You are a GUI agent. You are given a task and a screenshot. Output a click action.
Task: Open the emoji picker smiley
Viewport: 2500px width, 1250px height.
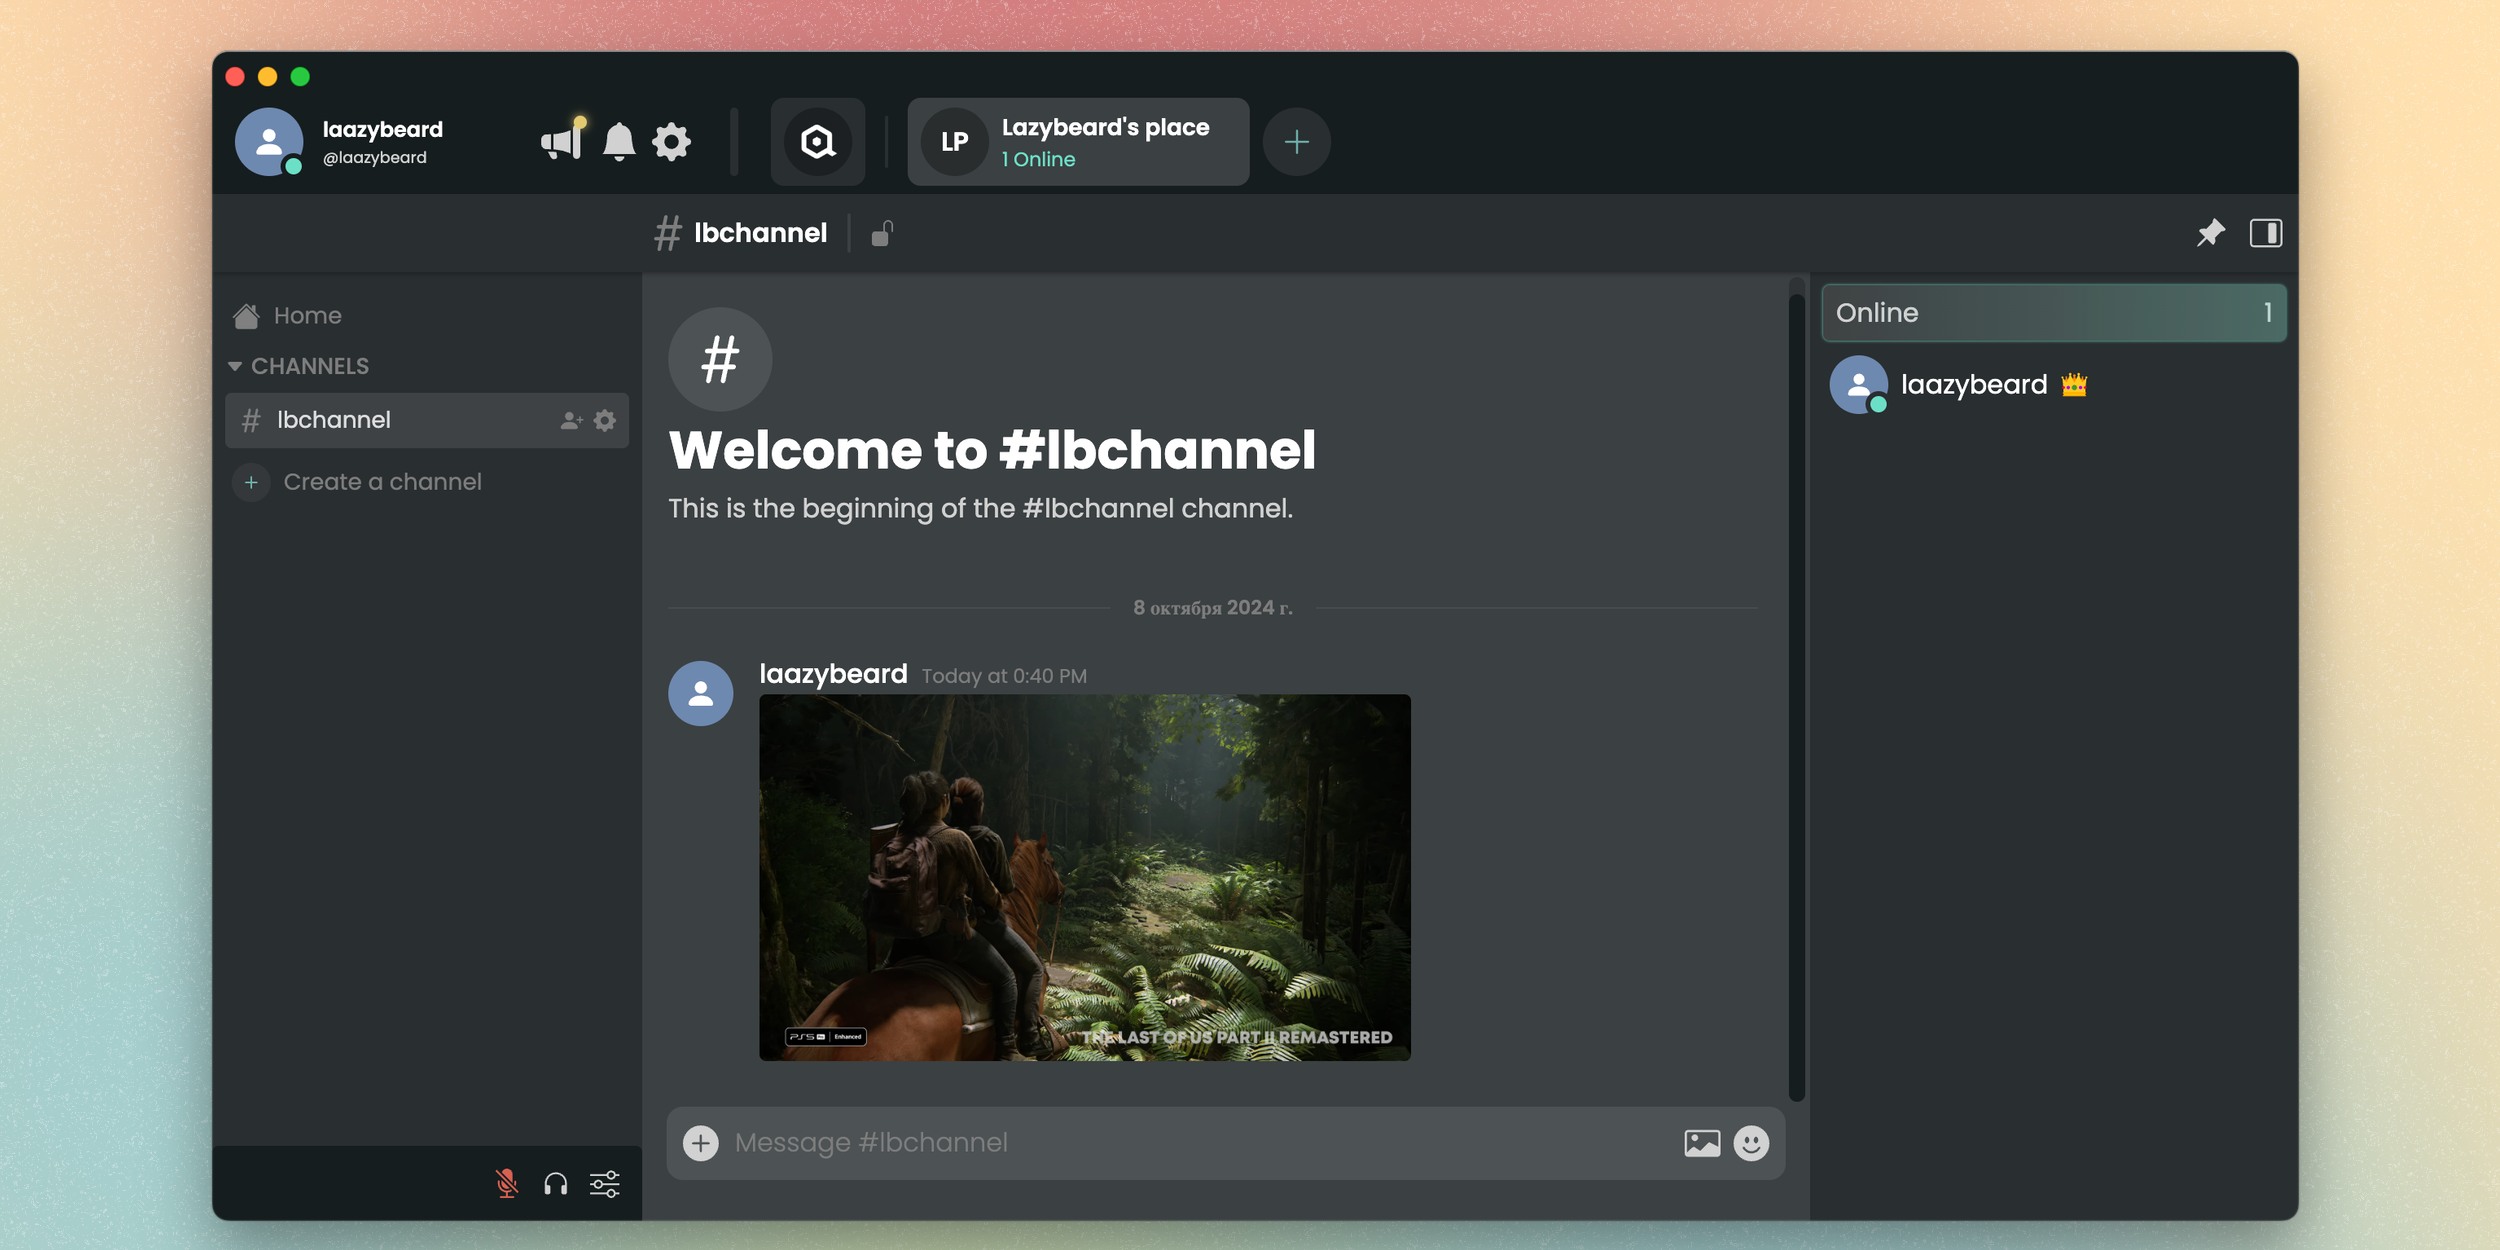[x=1751, y=1143]
